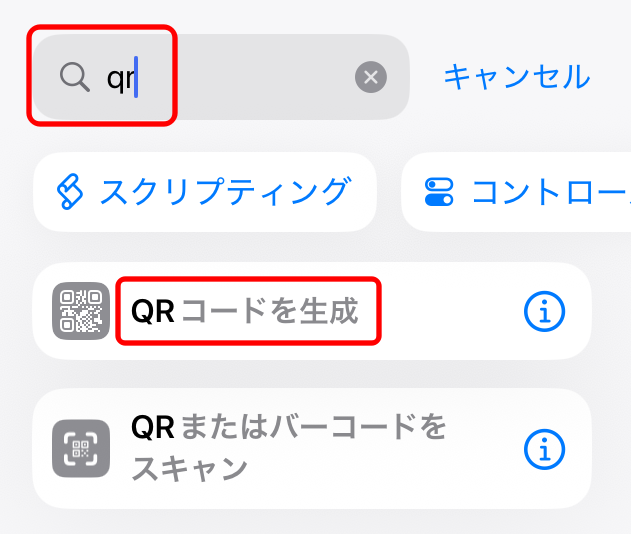Clear the search text with the X icon
Screen dimensions: 631x534
pos(371,77)
